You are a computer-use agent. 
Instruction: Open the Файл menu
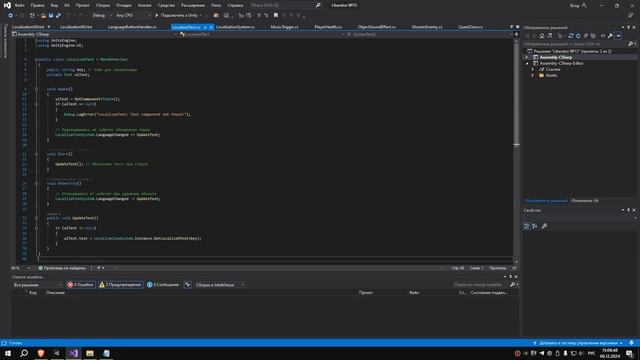pyautogui.click(x=19, y=5)
